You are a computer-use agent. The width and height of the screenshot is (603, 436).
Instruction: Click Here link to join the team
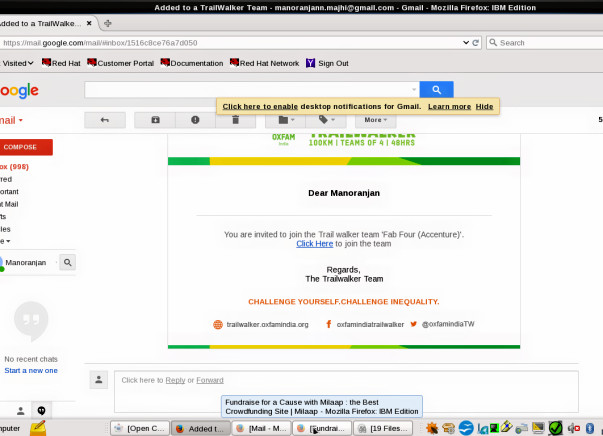click(x=315, y=244)
